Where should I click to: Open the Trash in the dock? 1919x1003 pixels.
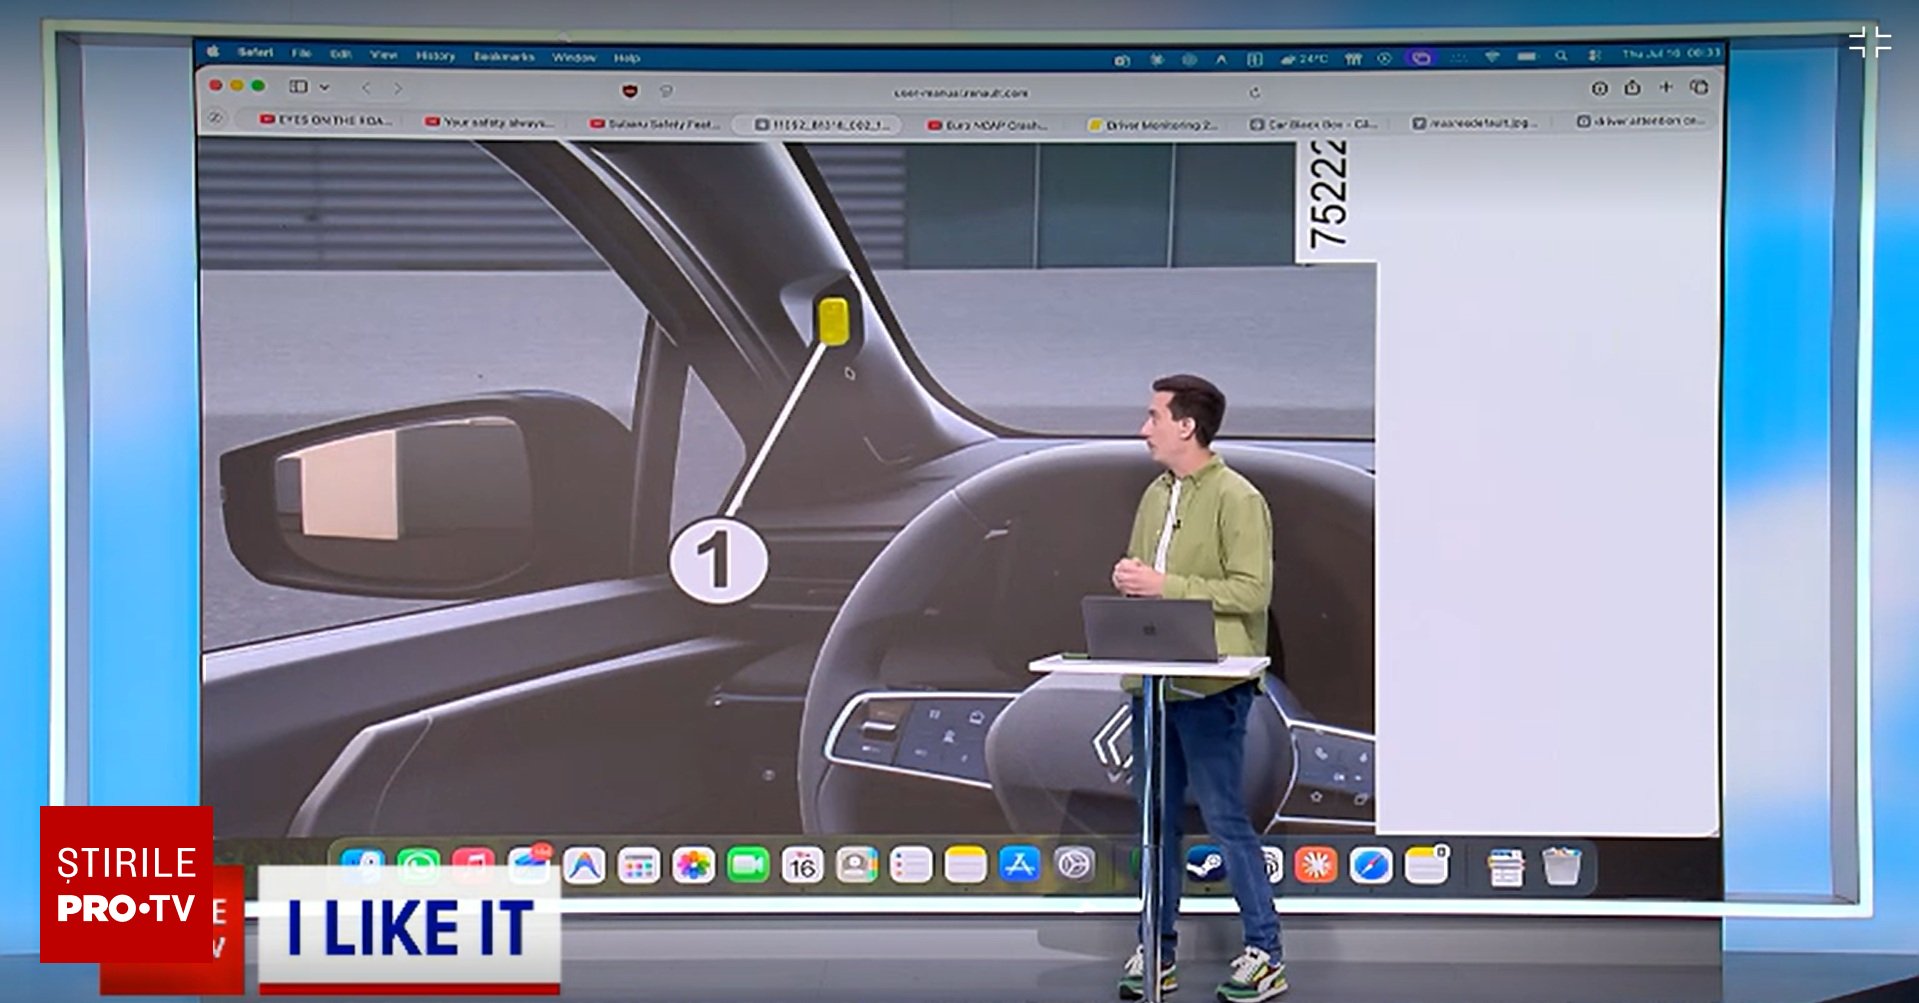1561,866
